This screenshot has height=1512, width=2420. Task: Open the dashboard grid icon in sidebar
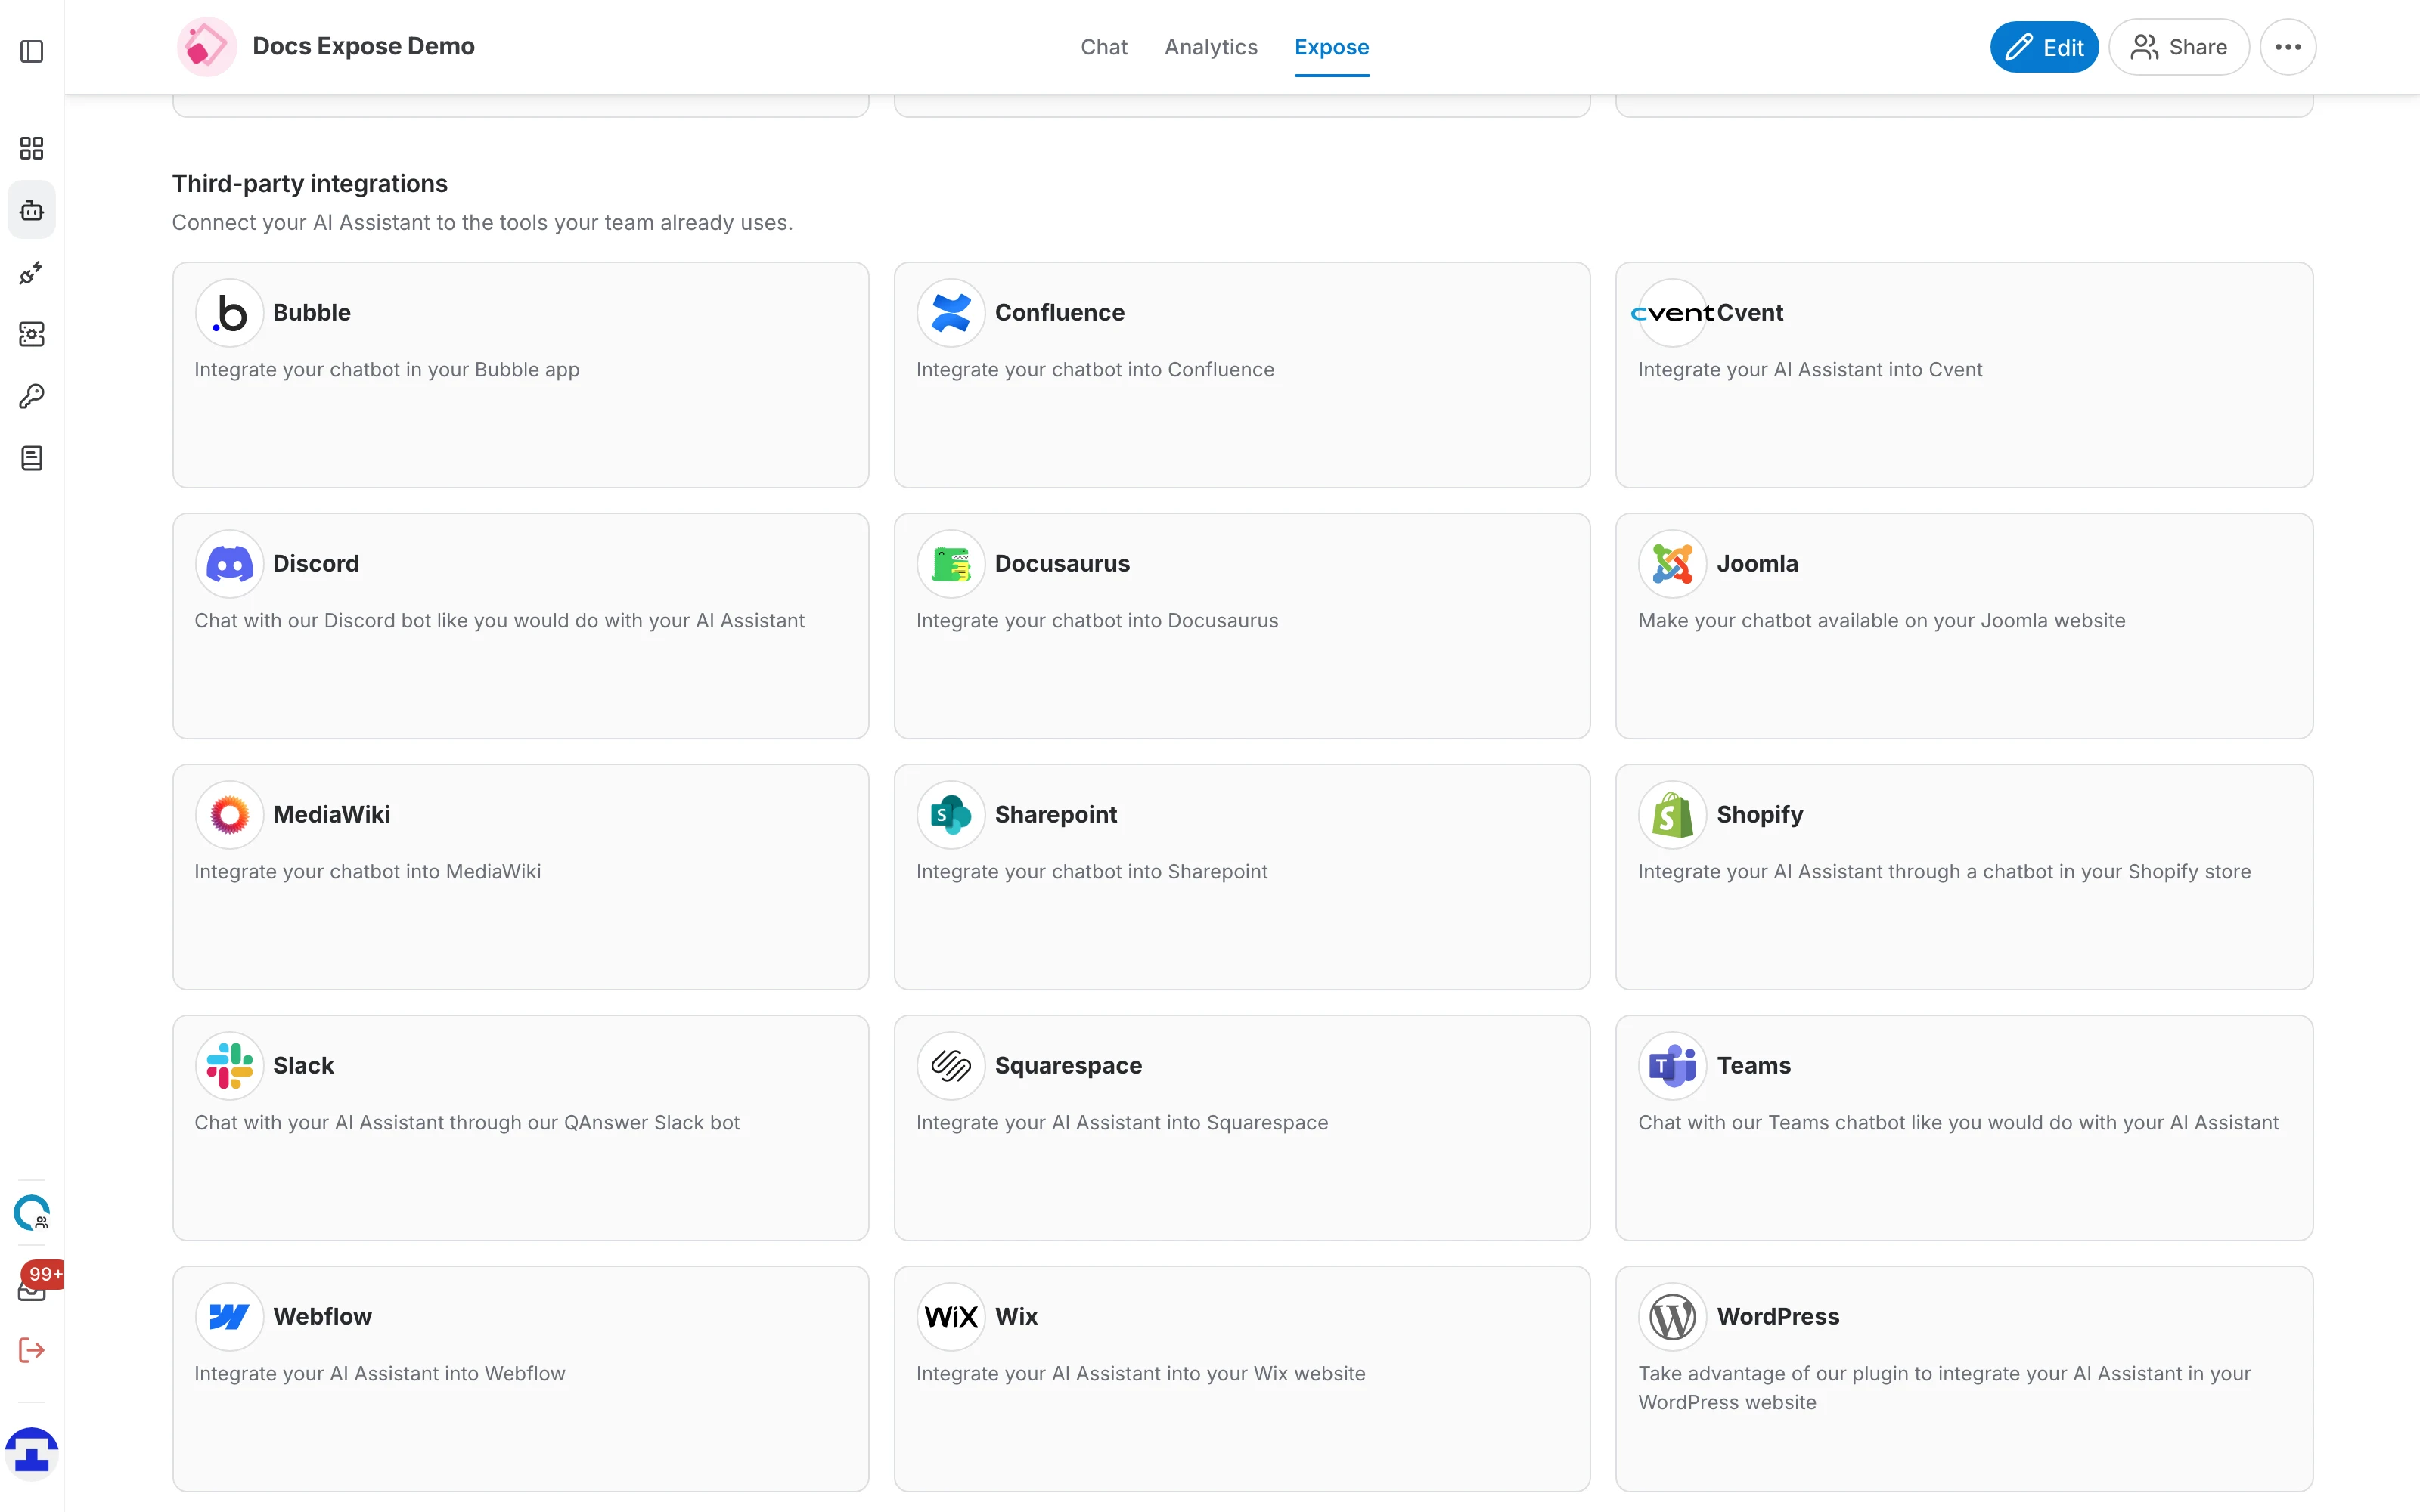click(32, 148)
